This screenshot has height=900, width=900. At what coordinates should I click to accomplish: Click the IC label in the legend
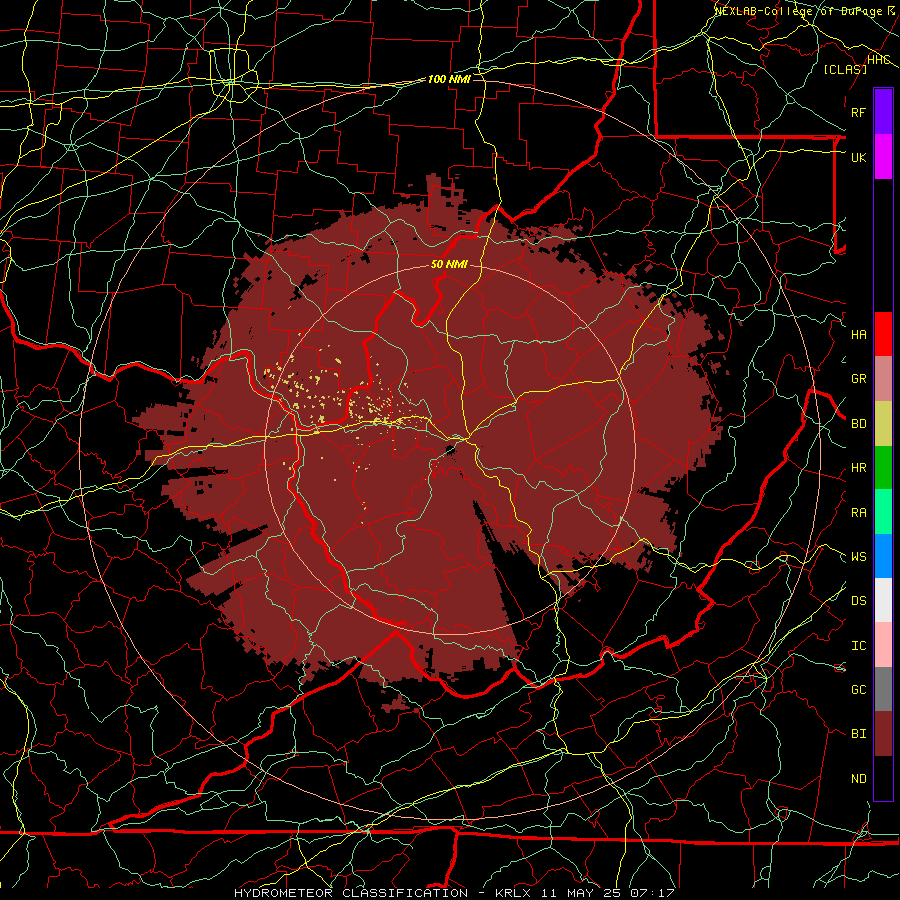point(858,646)
